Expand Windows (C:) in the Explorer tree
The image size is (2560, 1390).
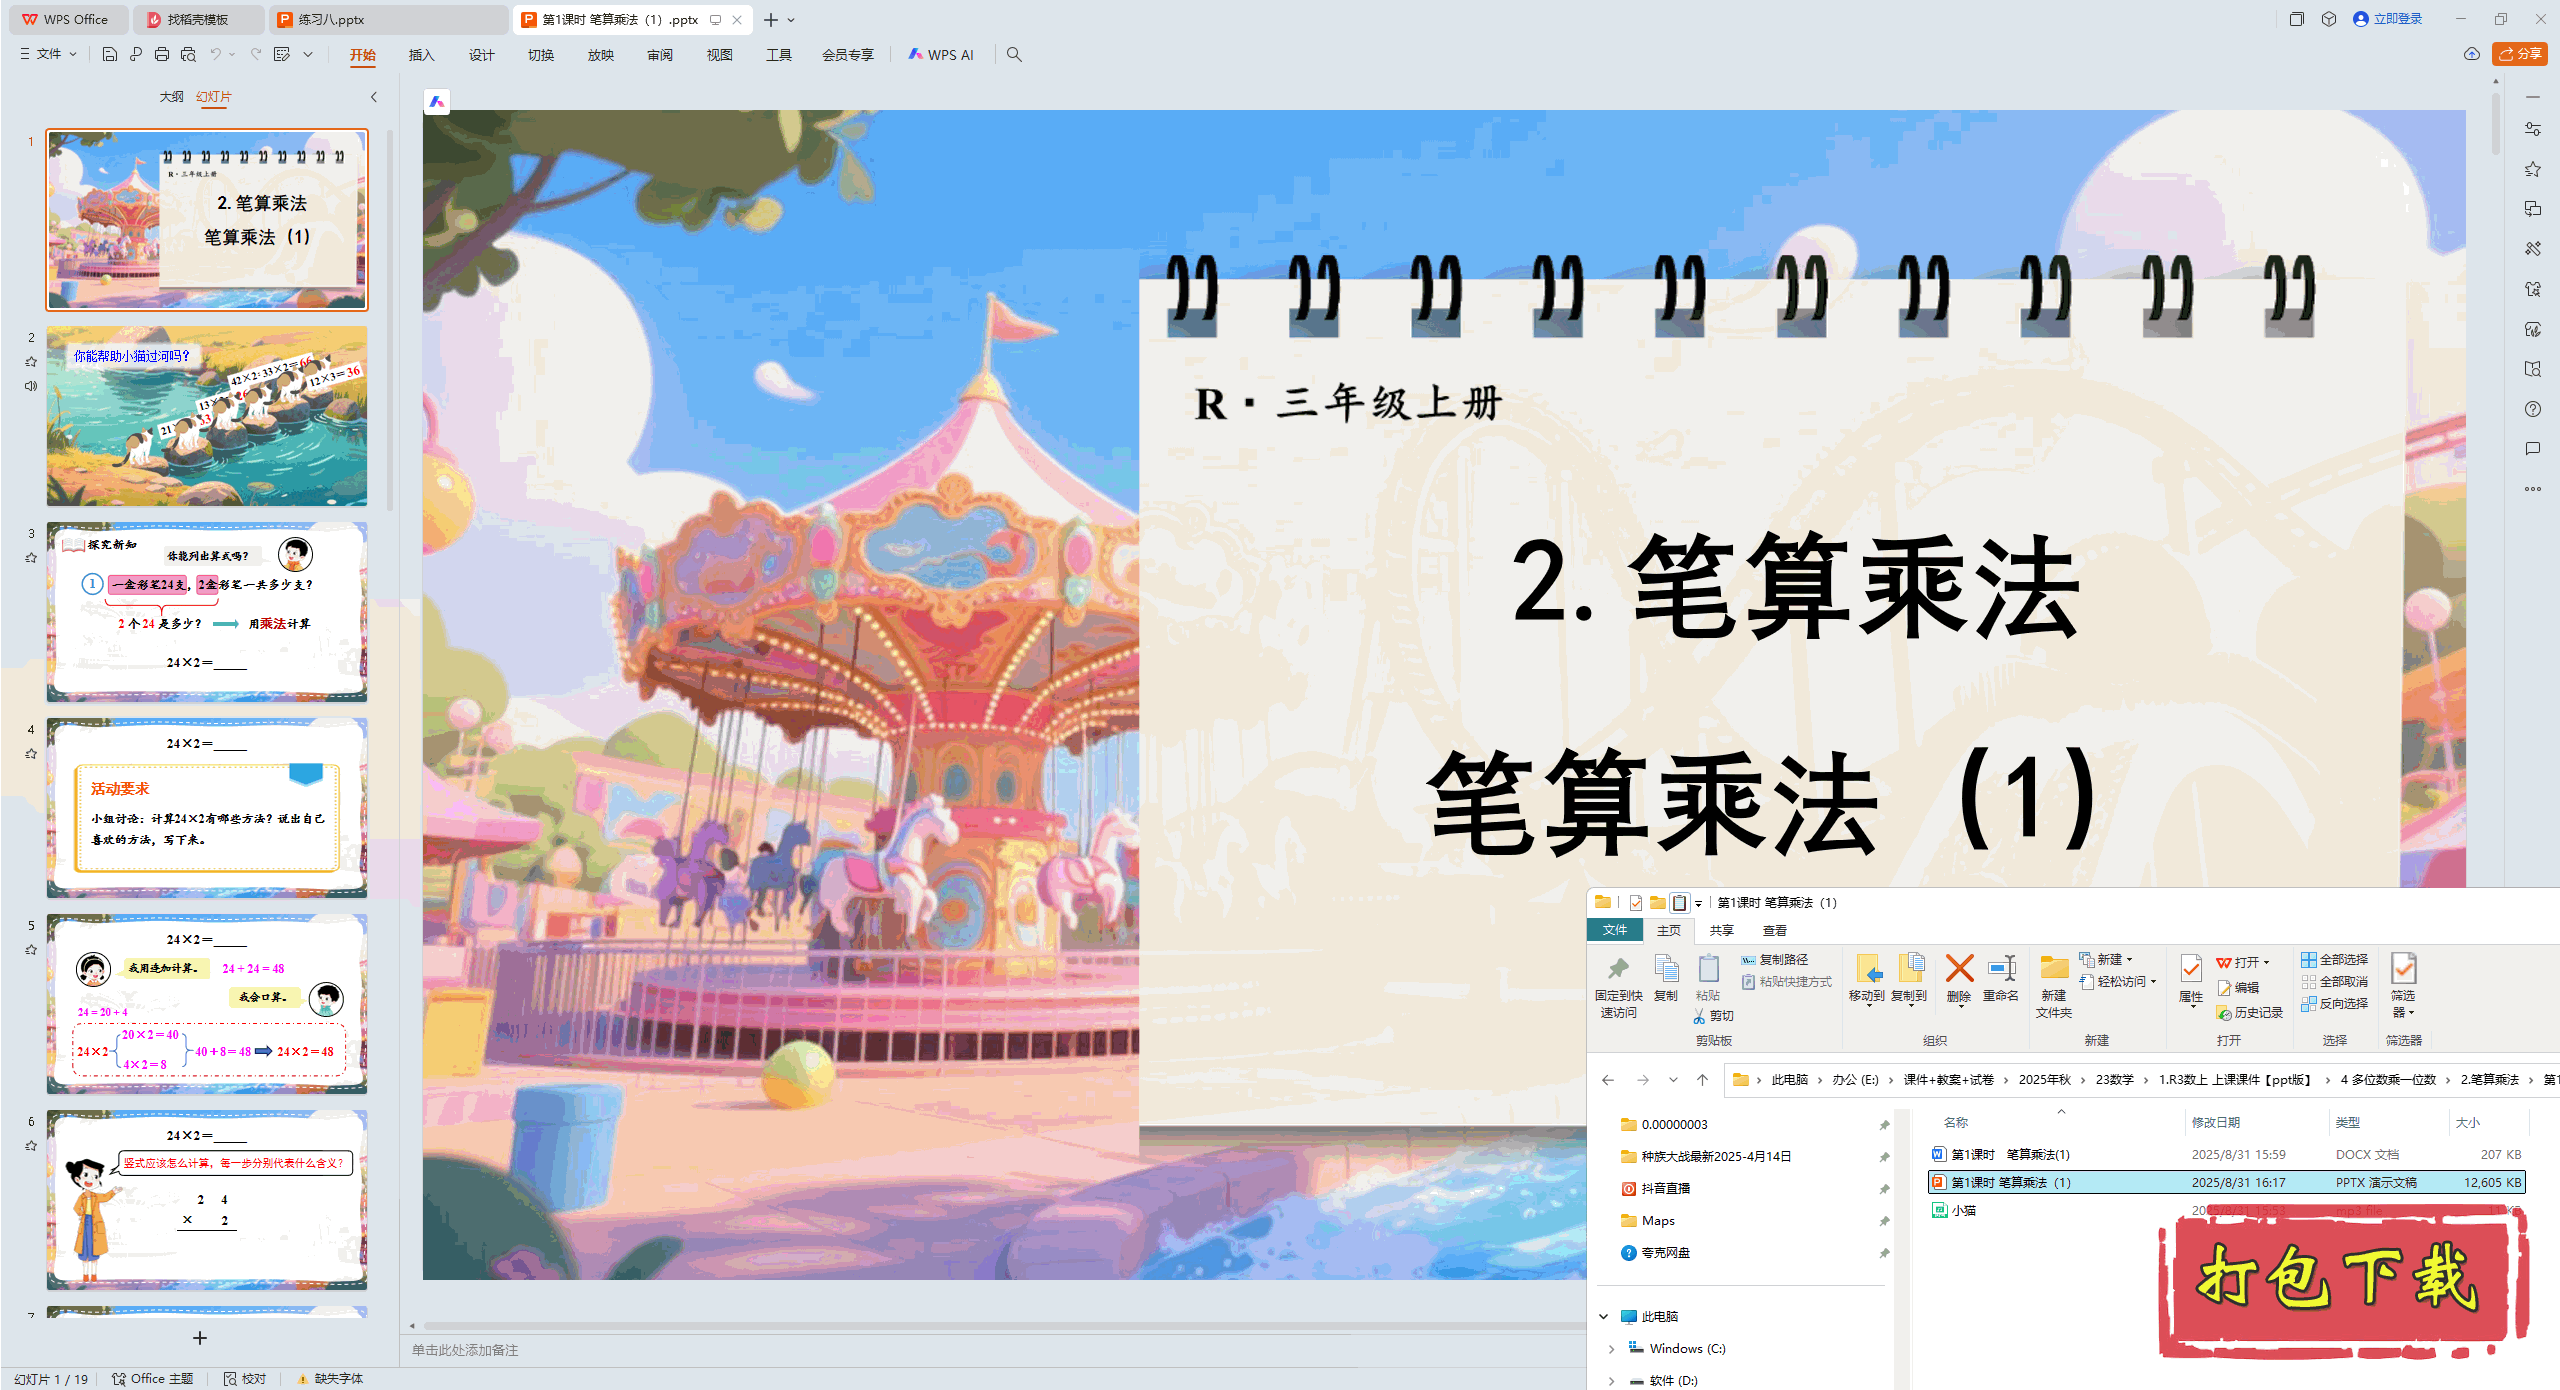pyautogui.click(x=1612, y=1348)
